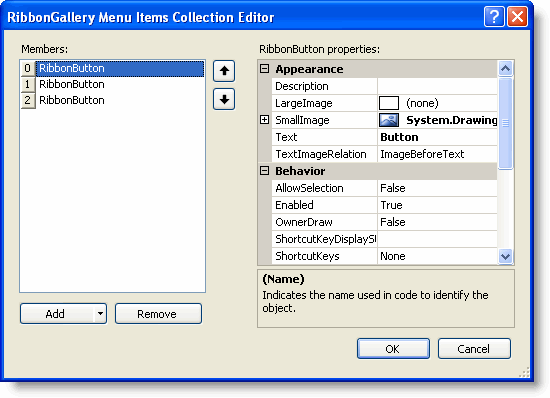The image size is (550, 398).
Task: Click the Cancel button
Action: click(474, 349)
